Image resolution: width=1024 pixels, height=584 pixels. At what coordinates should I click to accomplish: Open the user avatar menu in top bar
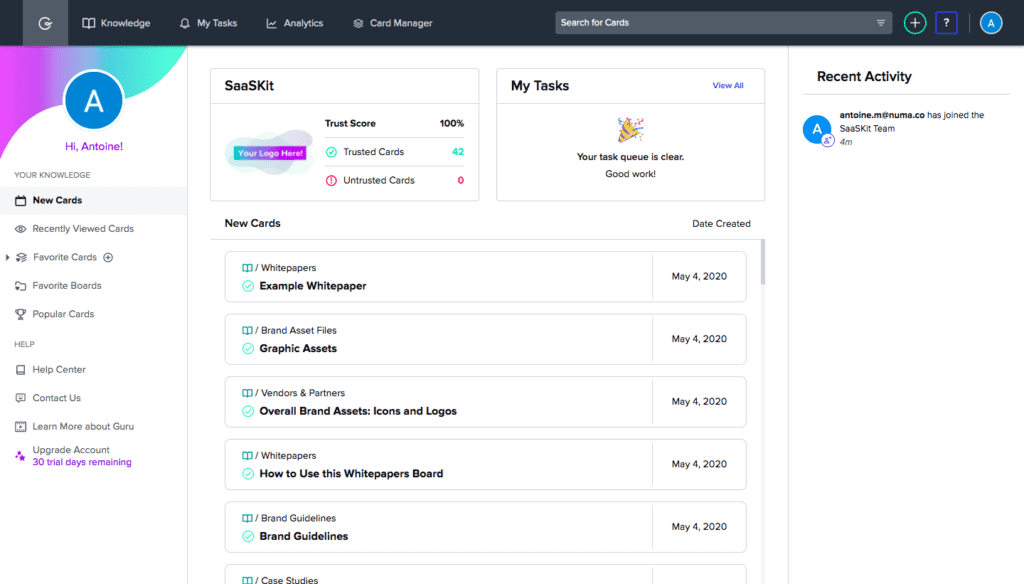pyautogui.click(x=991, y=23)
